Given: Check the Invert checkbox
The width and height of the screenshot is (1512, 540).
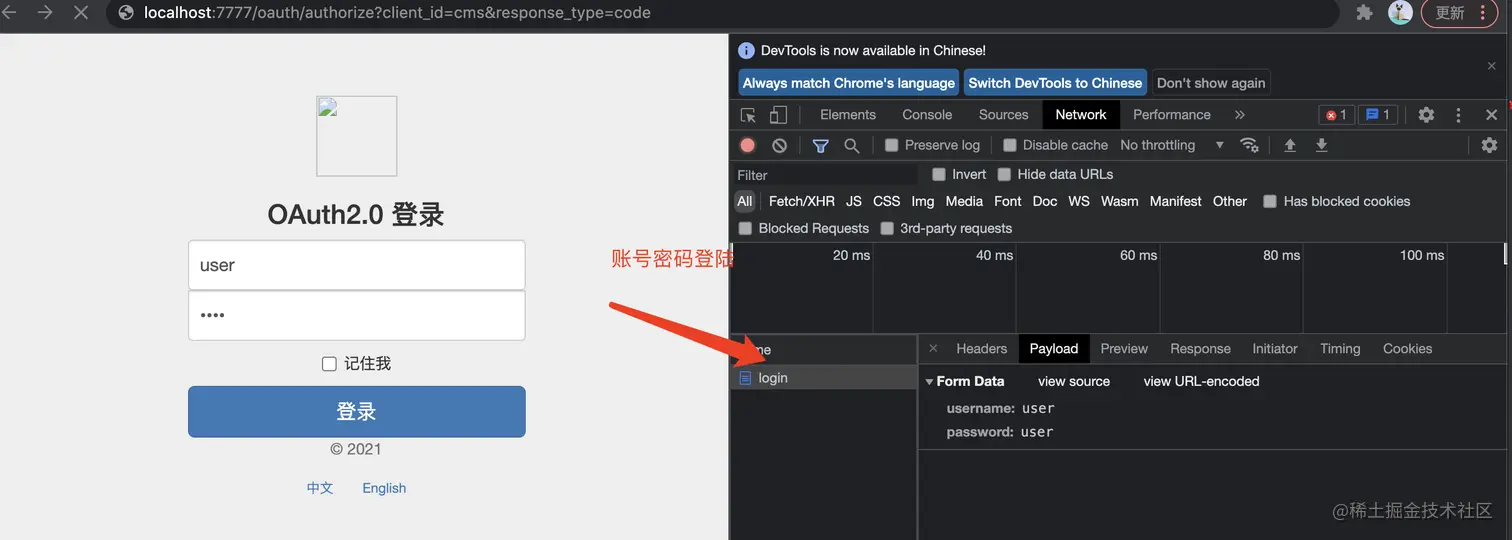Looking at the screenshot, I should [x=939, y=174].
